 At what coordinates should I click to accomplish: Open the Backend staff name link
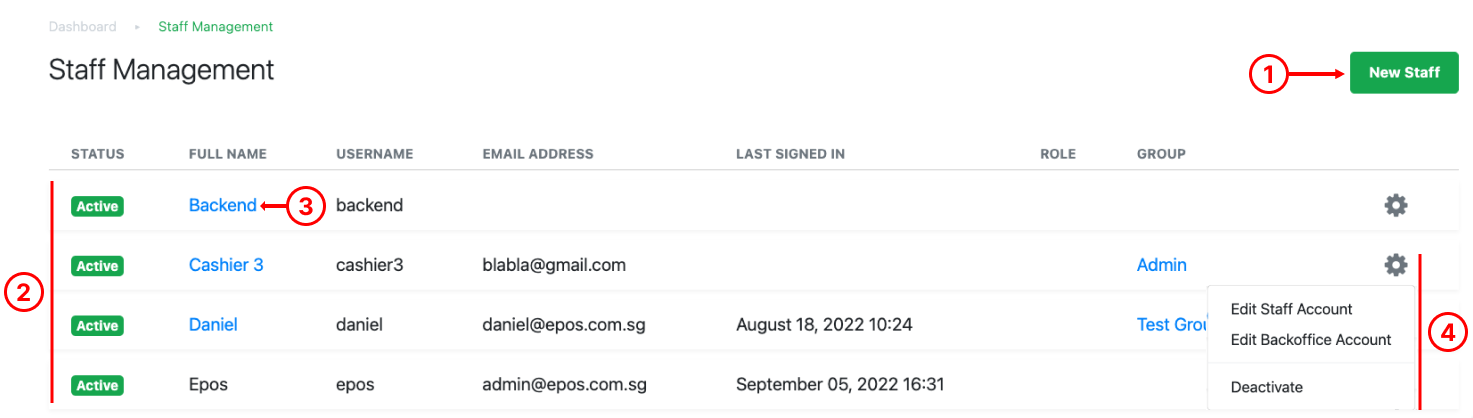click(x=223, y=205)
